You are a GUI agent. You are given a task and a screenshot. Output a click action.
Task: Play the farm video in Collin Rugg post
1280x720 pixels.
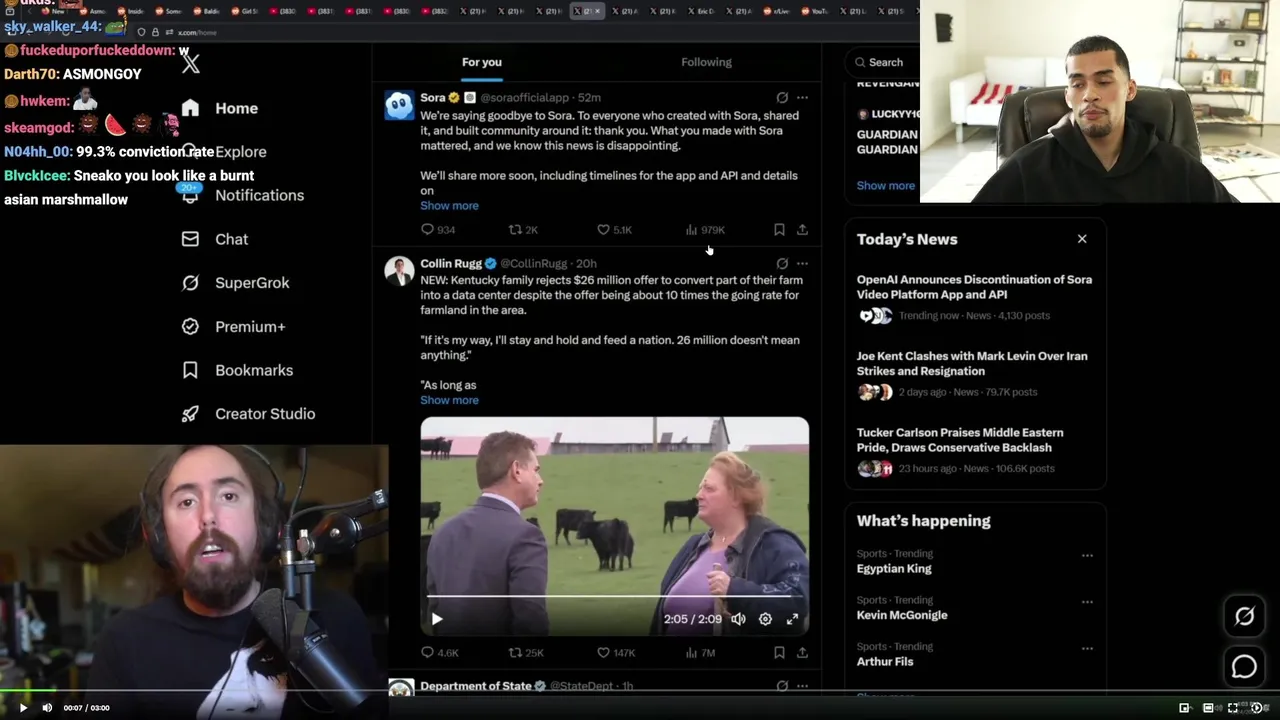coord(437,619)
